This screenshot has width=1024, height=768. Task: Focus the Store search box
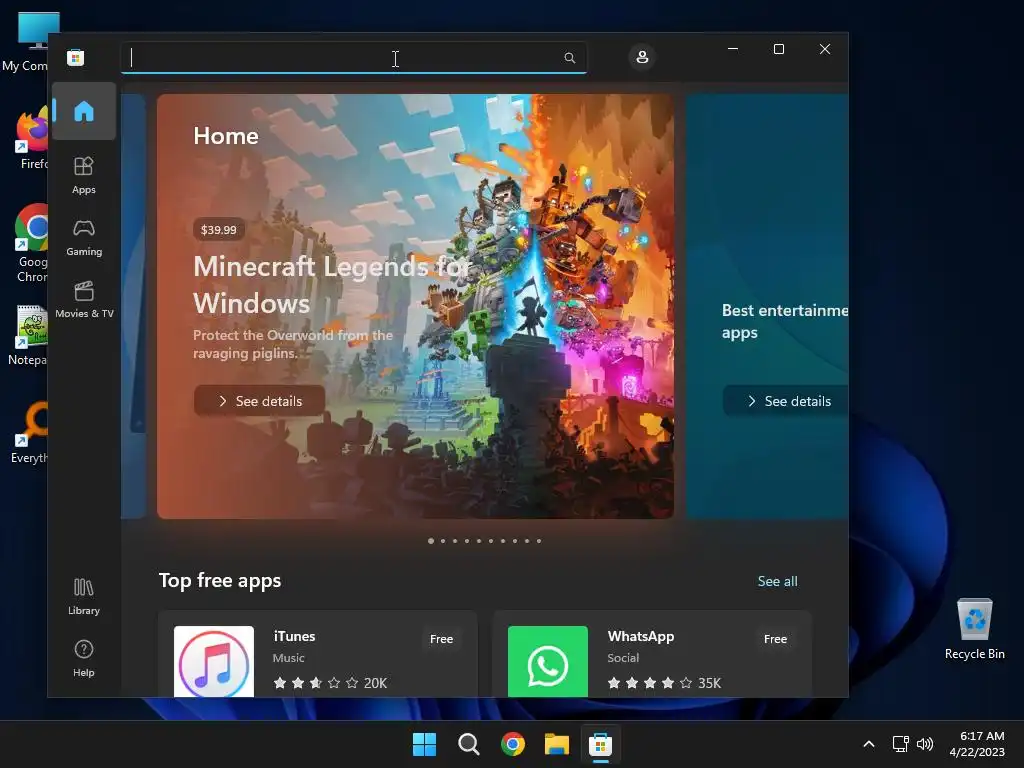pos(353,58)
